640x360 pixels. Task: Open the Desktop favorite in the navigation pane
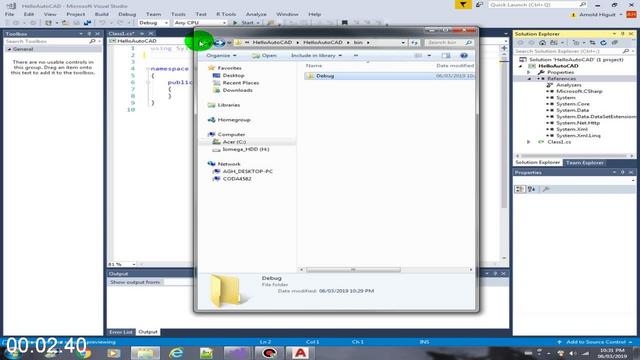point(233,76)
